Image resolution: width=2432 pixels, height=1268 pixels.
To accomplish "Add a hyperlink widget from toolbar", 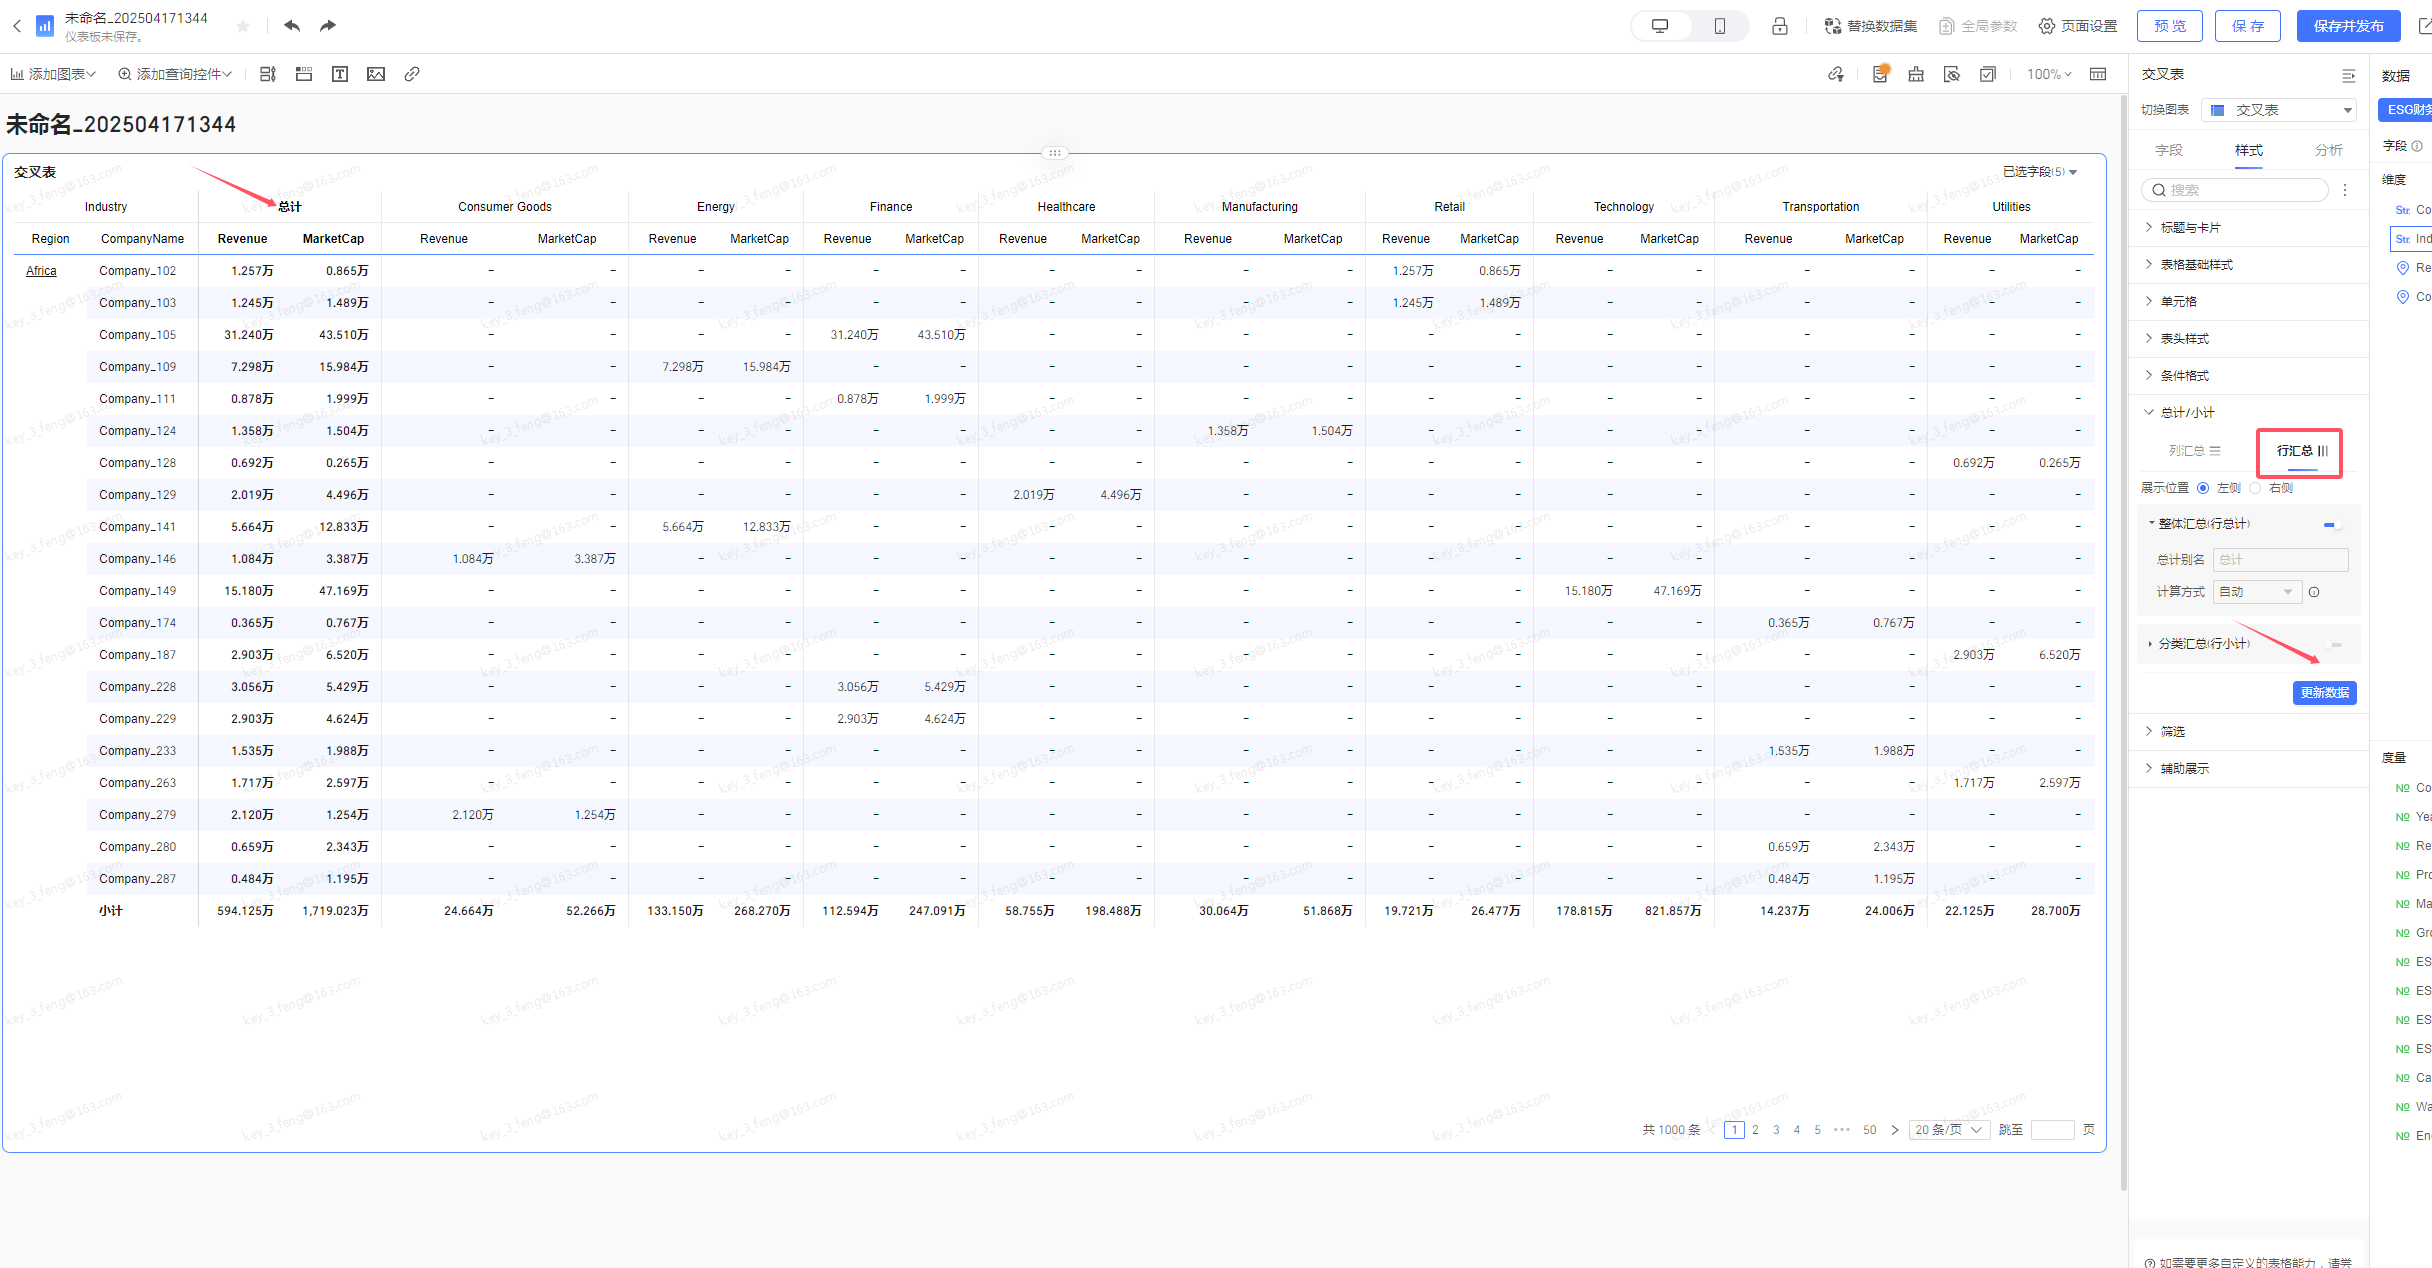I will (x=412, y=74).
